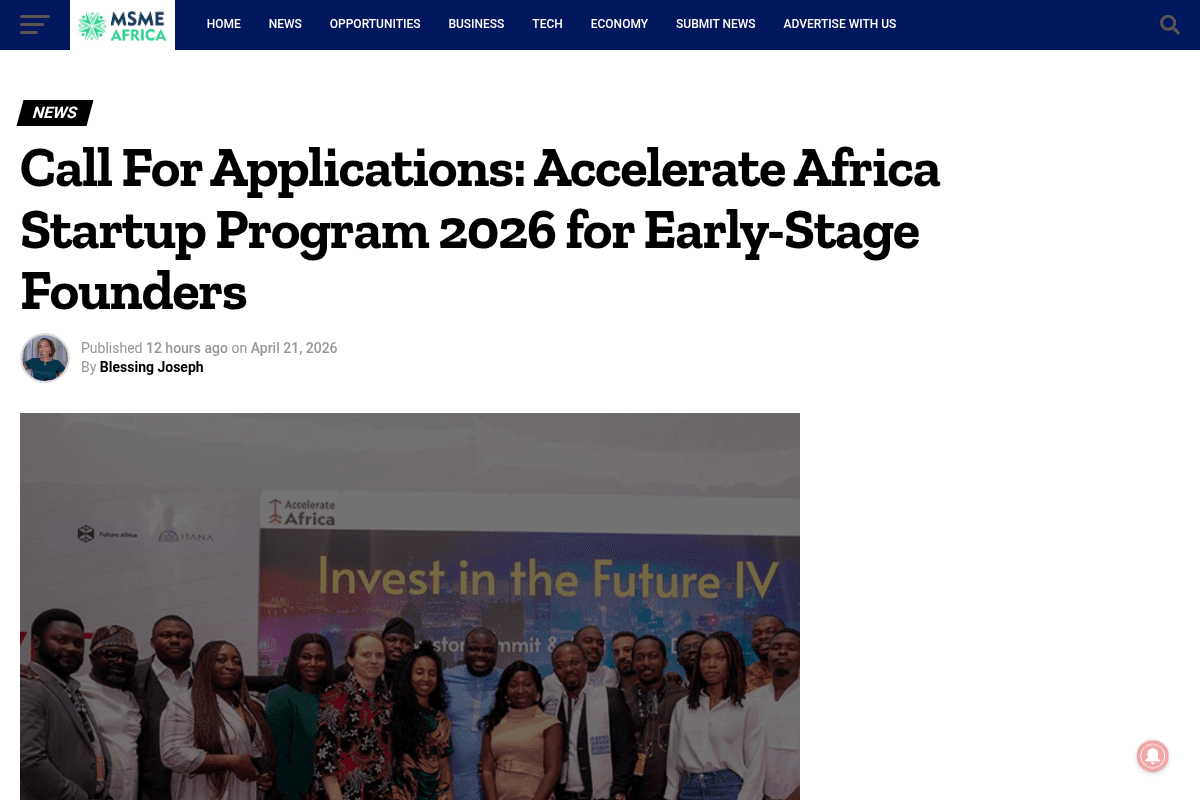Open the article headline link
The height and width of the screenshot is (800, 1200).
click(x=480, y=230)
